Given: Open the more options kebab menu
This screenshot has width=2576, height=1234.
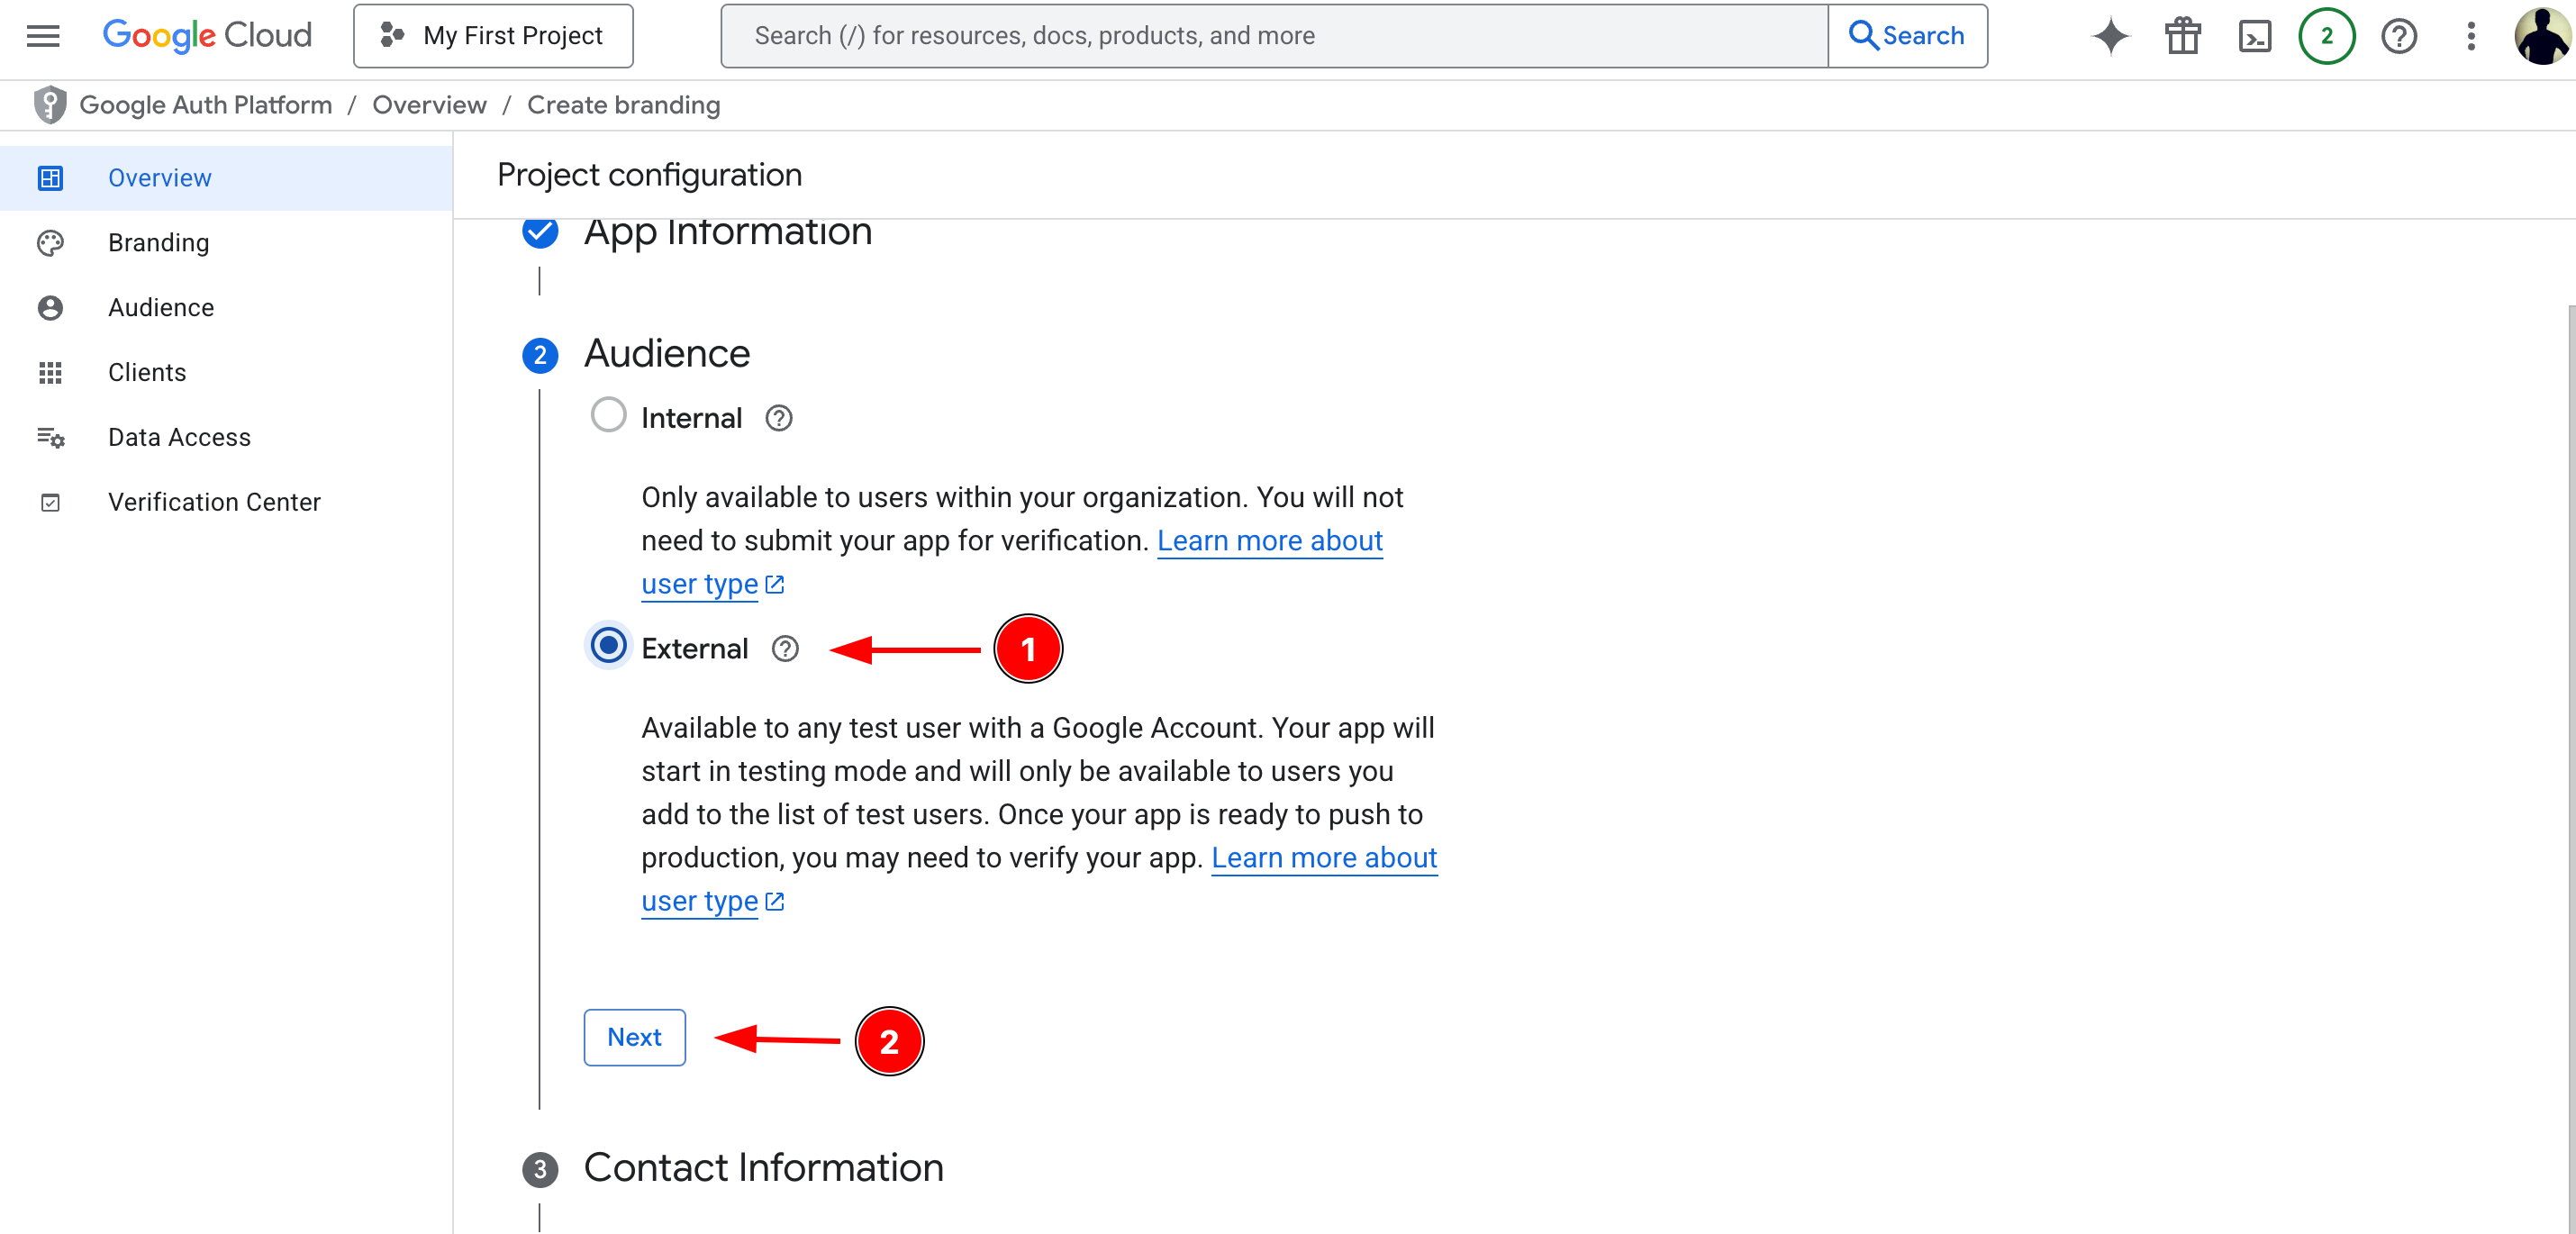Looking at the screenshot, I should click(x=2470, y=36).
